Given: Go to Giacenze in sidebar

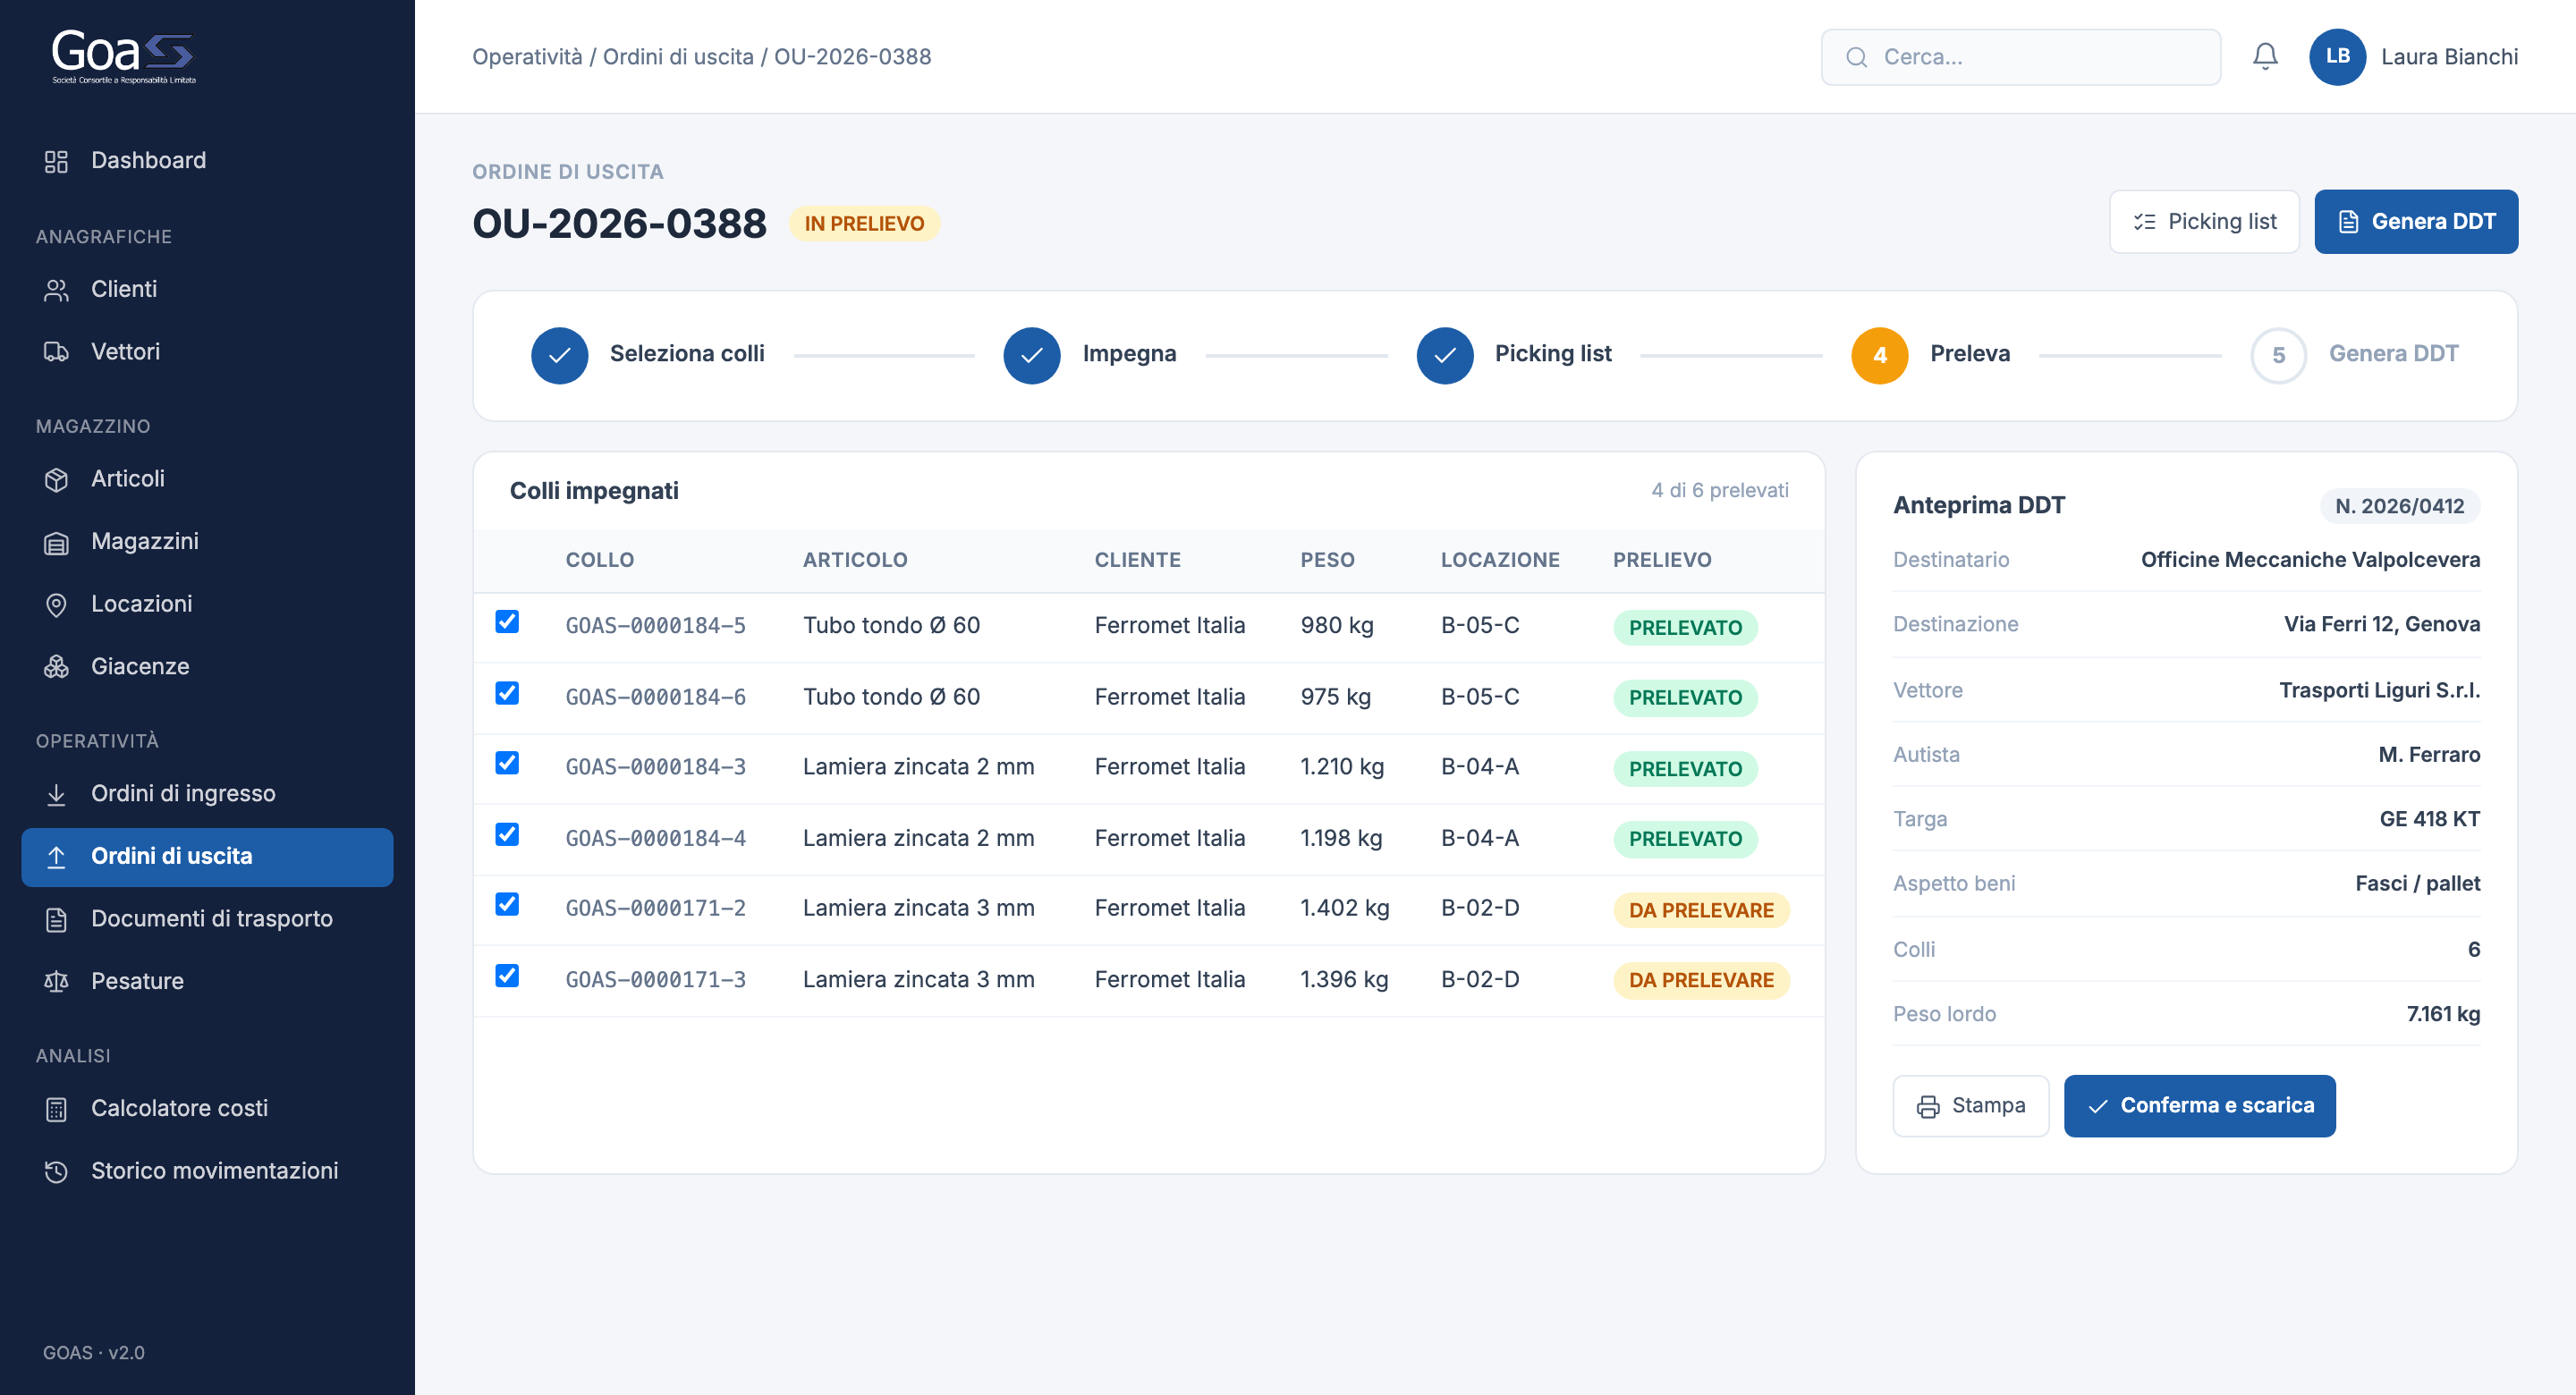Looking at the screenshot, I should (x=207, y=667).
